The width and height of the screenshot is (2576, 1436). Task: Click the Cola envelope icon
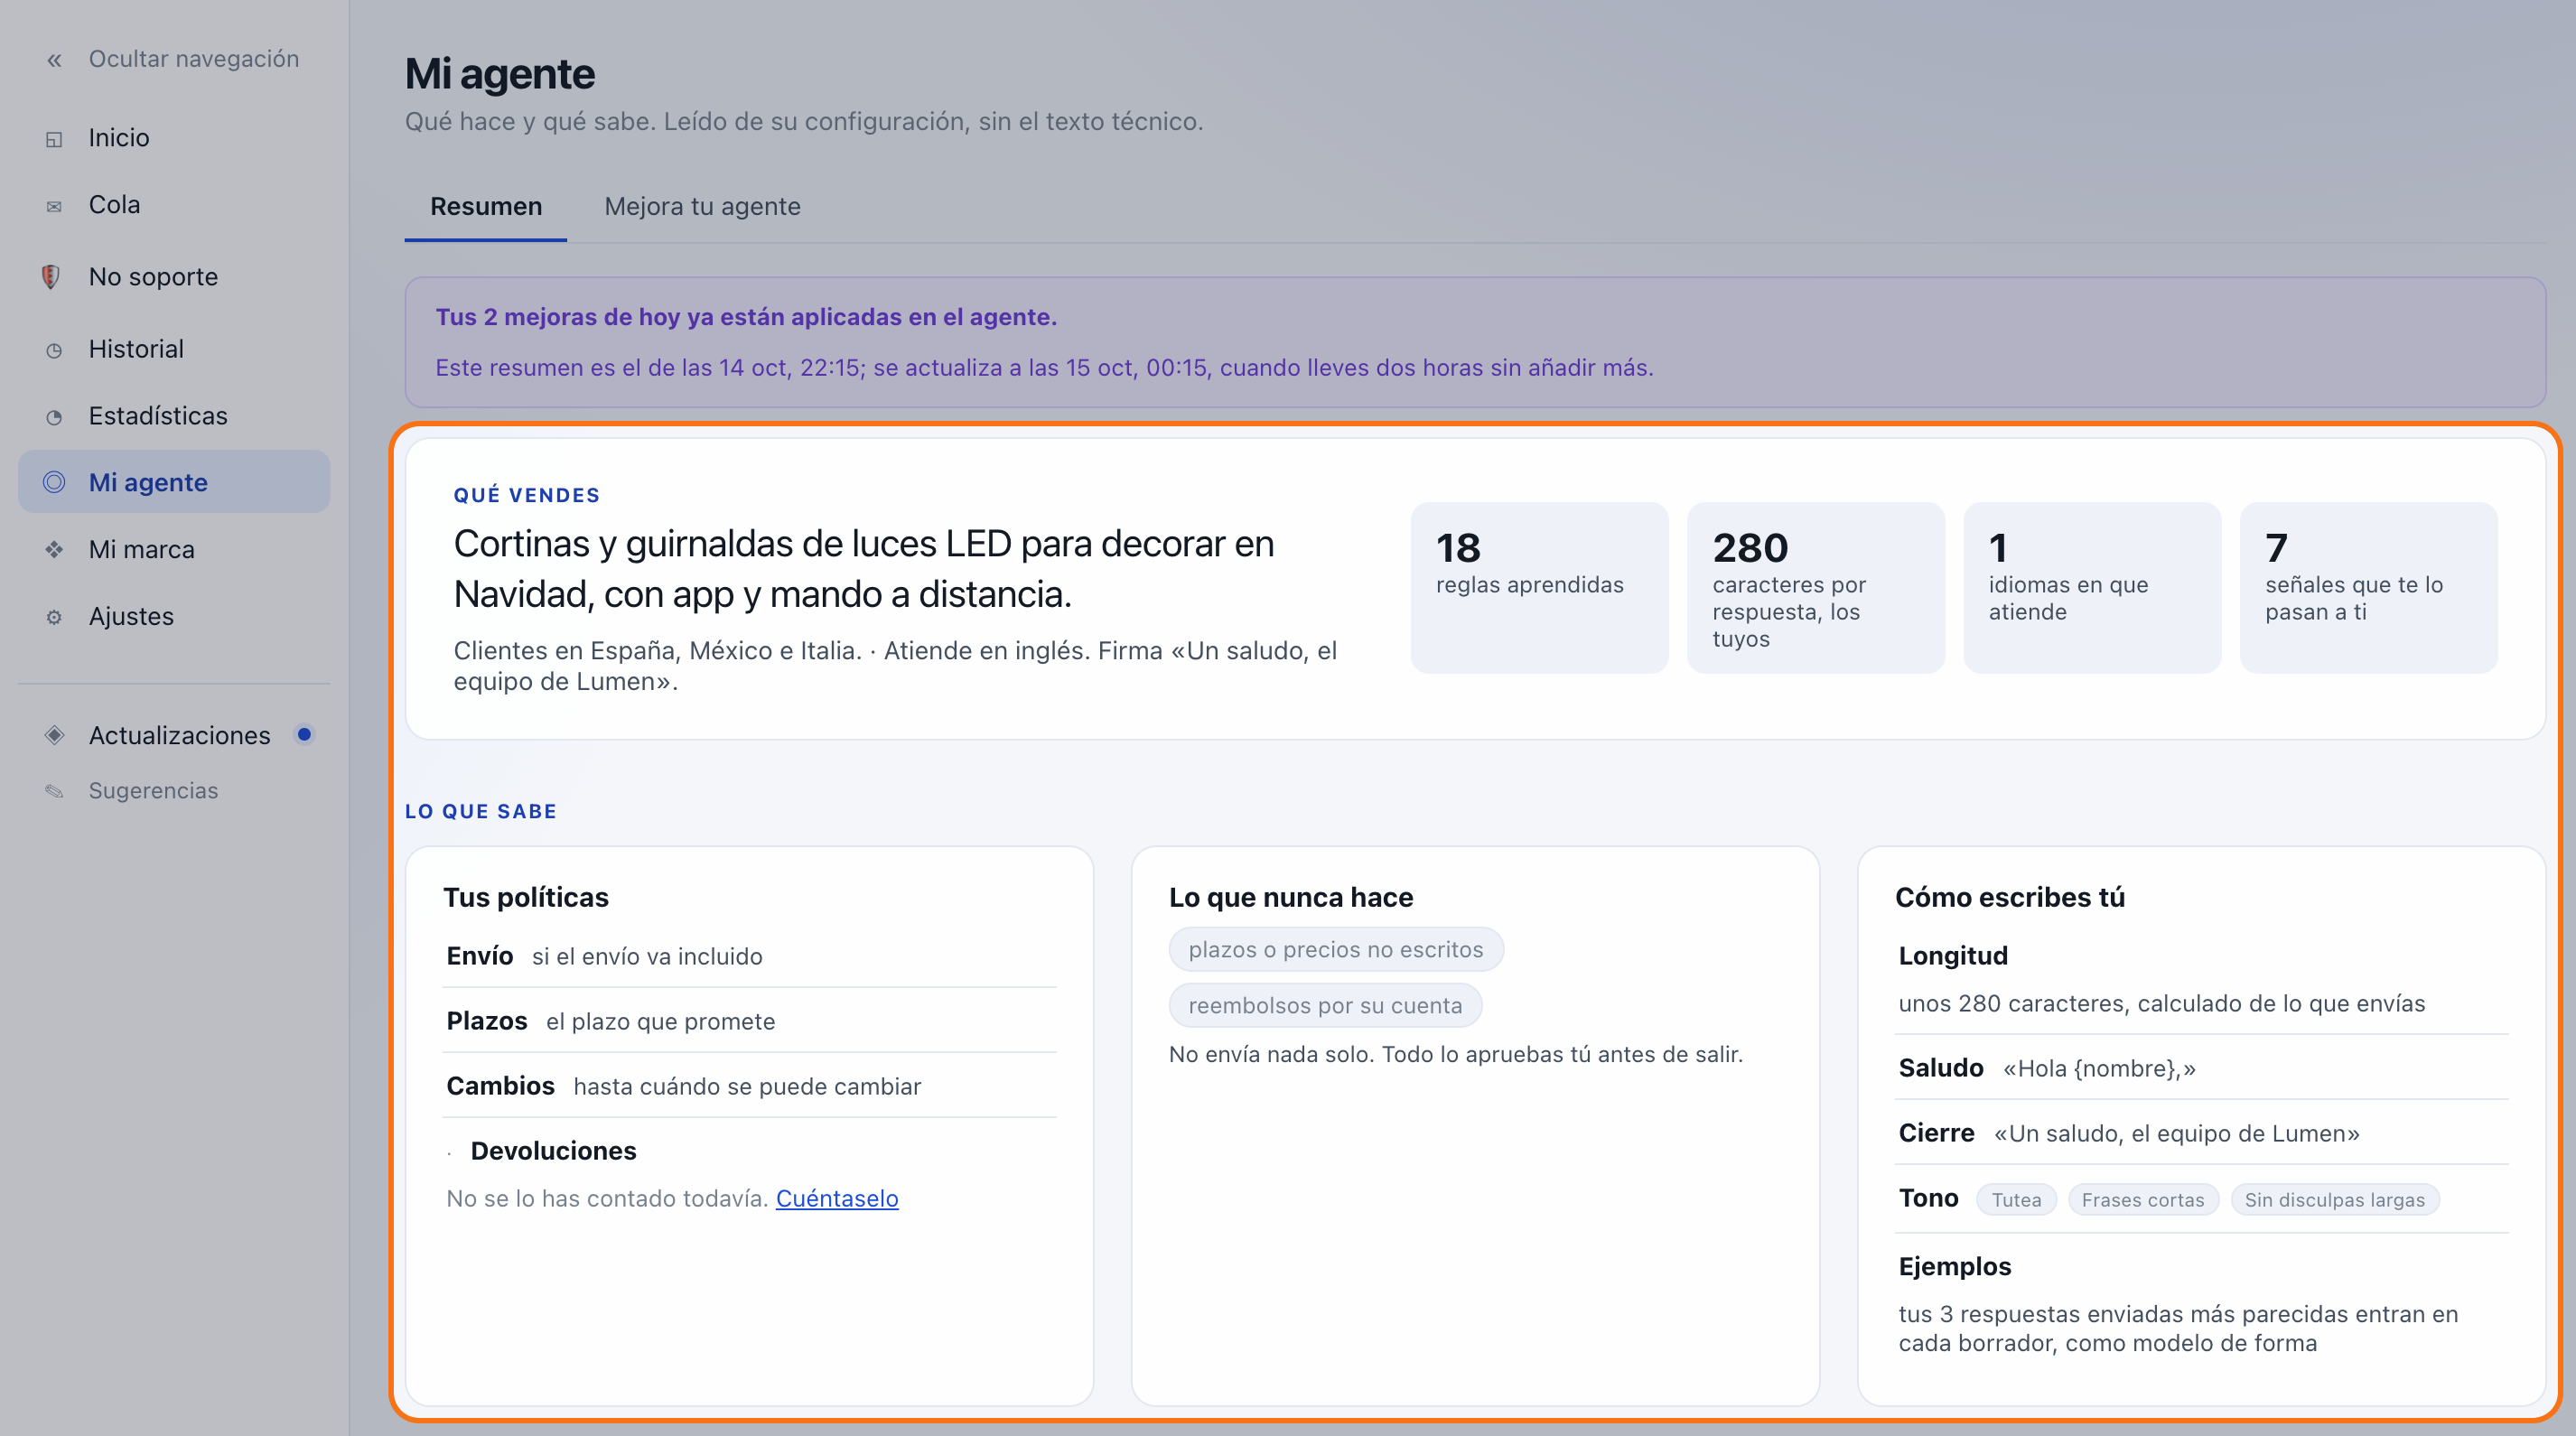click(54, 206)
